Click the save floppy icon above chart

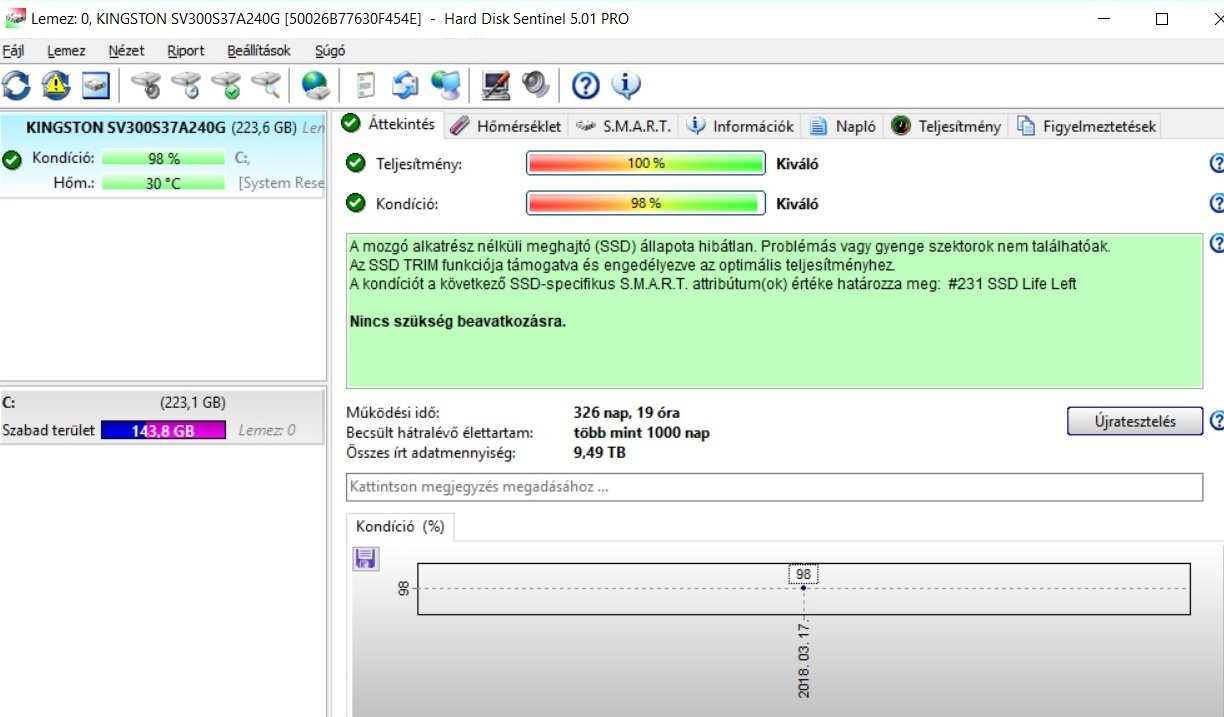click(365, 559)
